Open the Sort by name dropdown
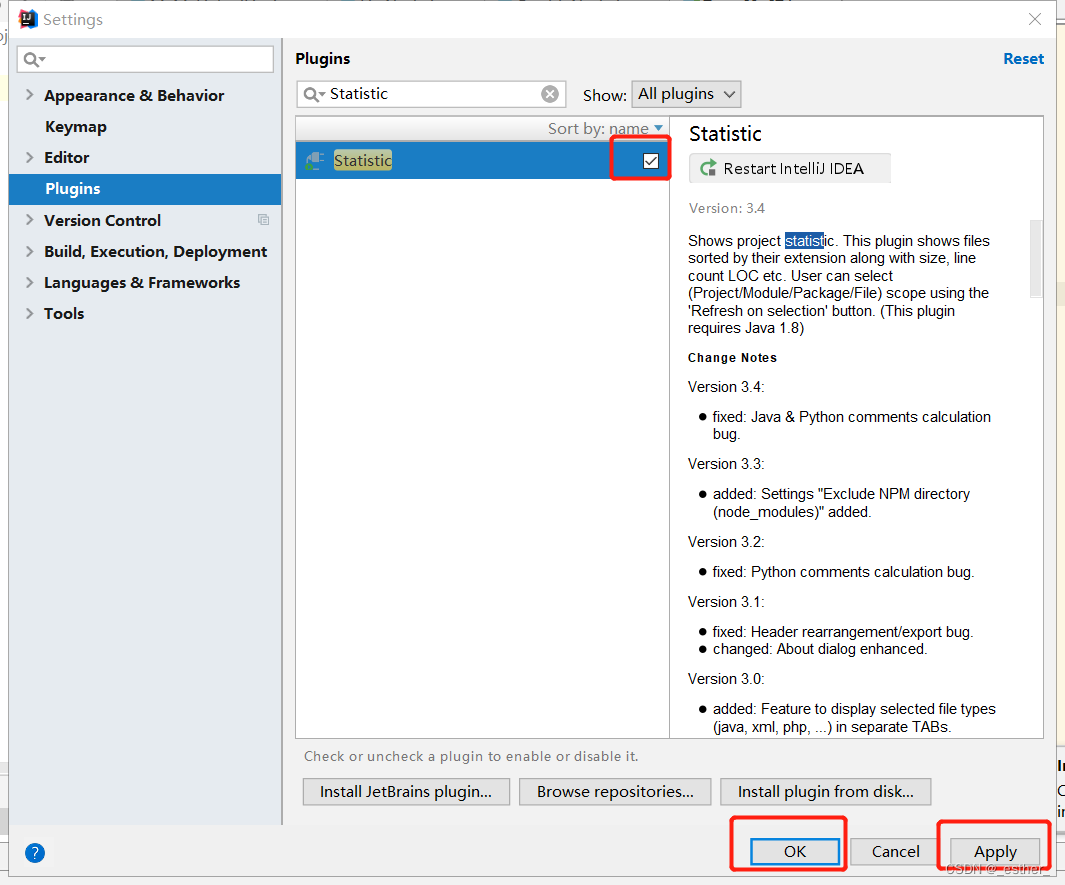 pos(605,128)
